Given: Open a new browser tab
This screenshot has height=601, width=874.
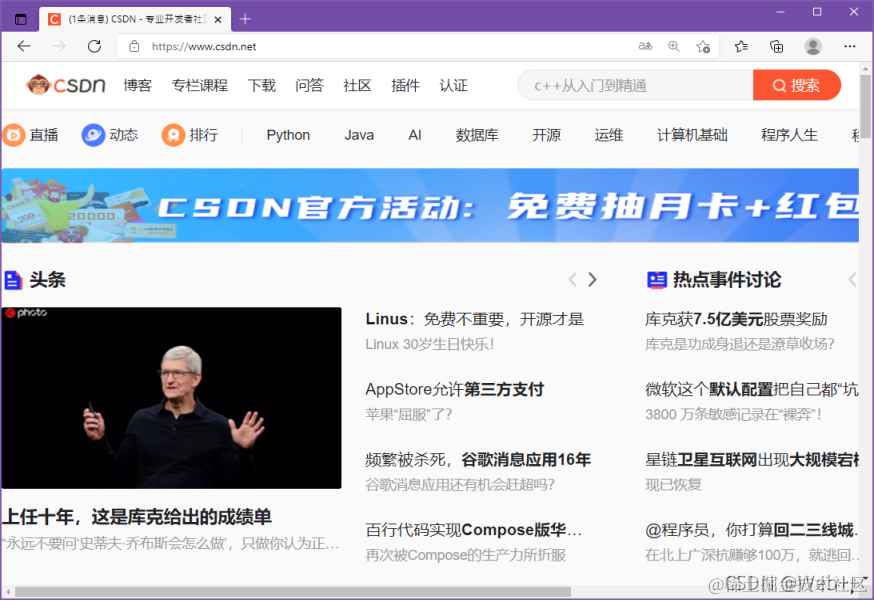Looking at the screenshot, I should pyautogui.click(x=245, y=20).
